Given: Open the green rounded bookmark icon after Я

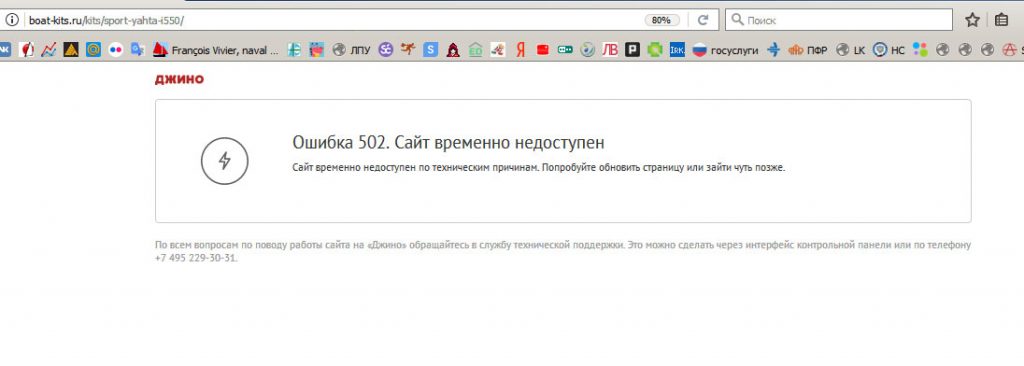Looking at the screenshot, I should pyautogui.click(x=565, y=49).
